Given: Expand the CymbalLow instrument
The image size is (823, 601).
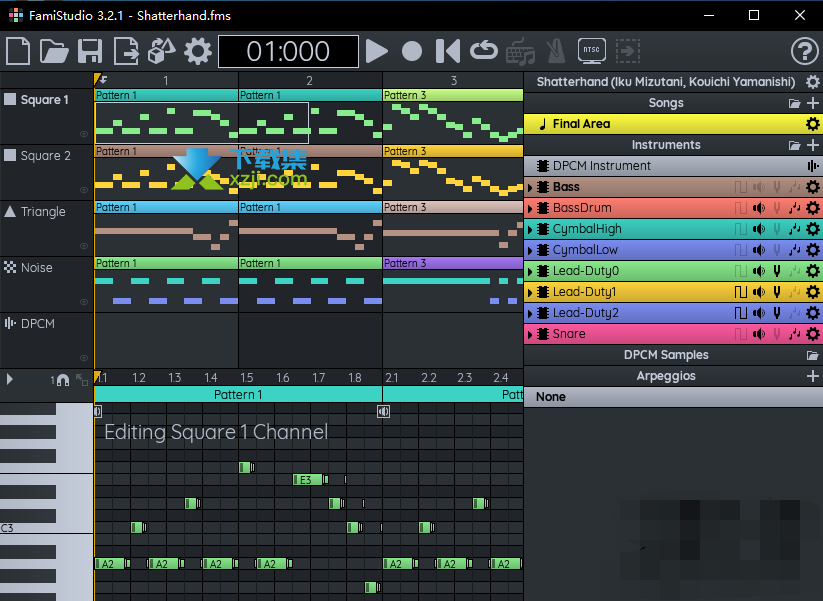Looking at the screenshot, I should 530,250.
